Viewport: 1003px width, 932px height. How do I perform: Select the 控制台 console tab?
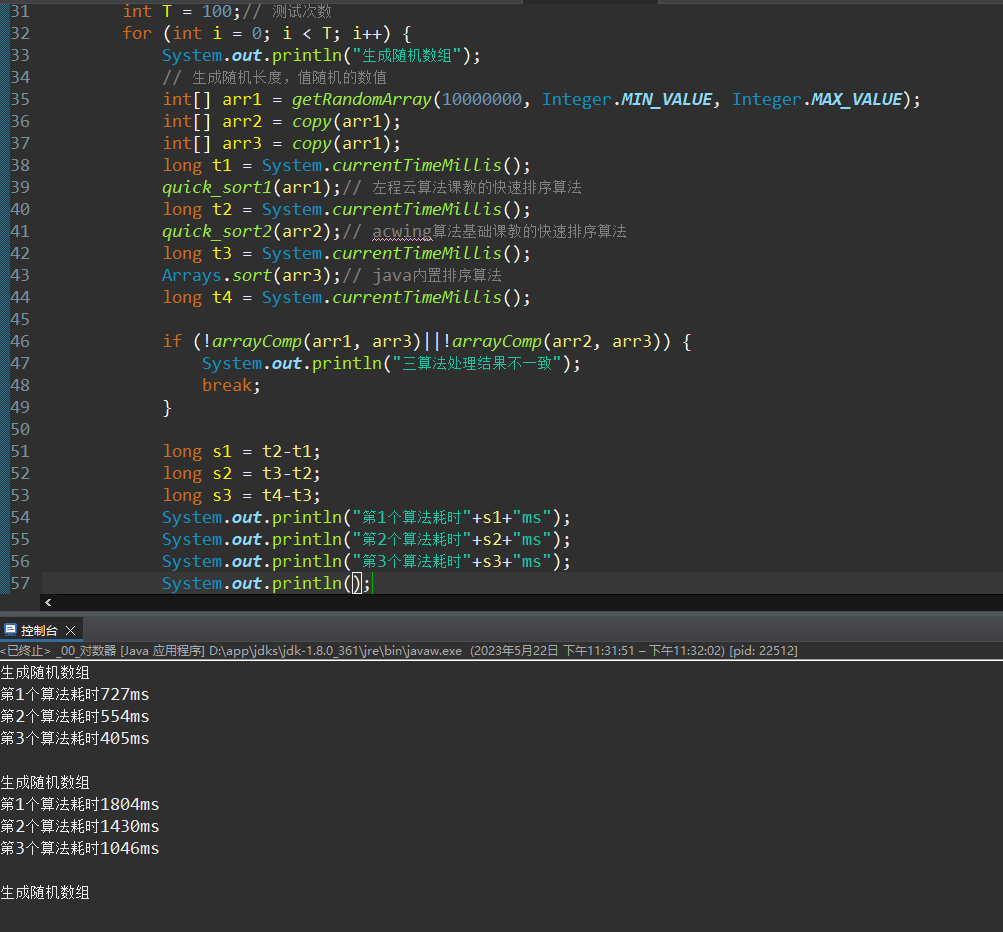(39, 630)
